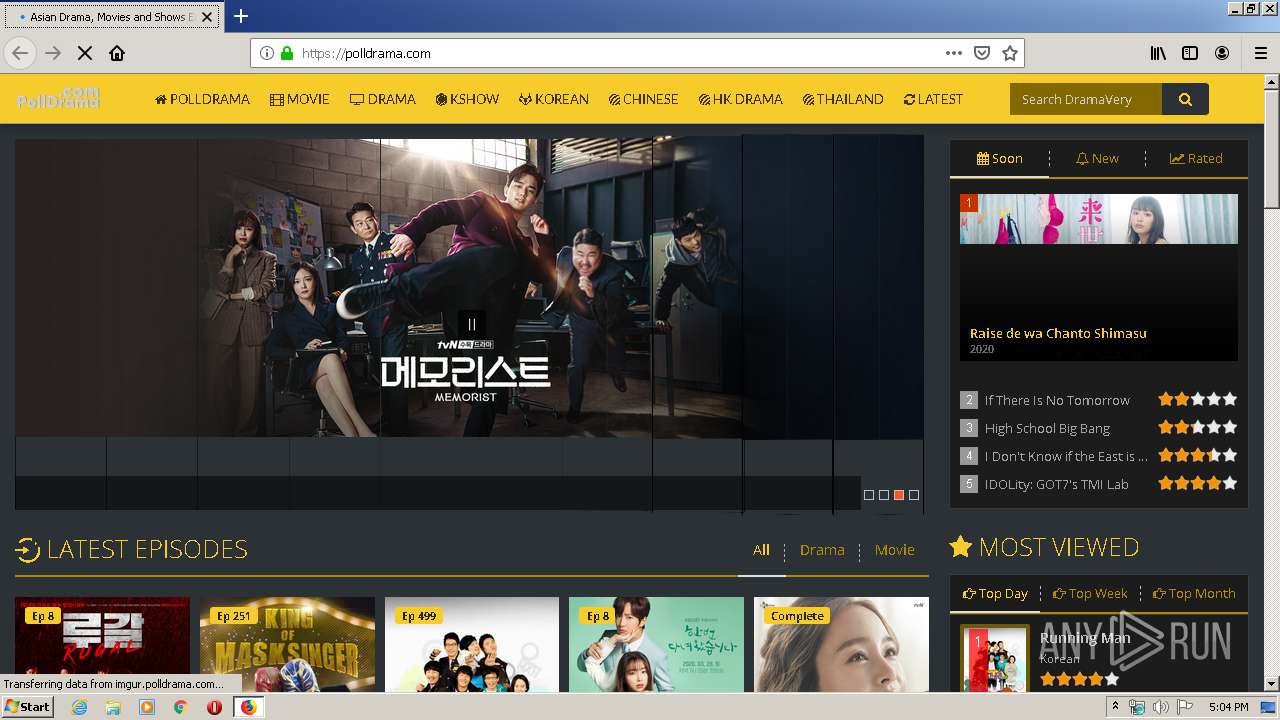Open HK DRAMA menu item

tap(741, 99)
